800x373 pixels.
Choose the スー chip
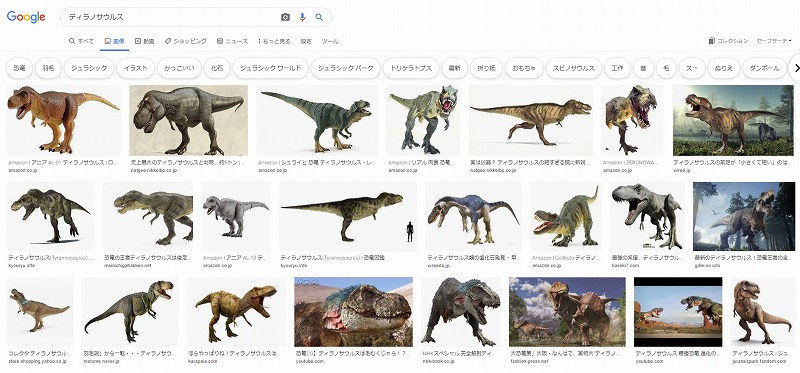coord(692,68)
